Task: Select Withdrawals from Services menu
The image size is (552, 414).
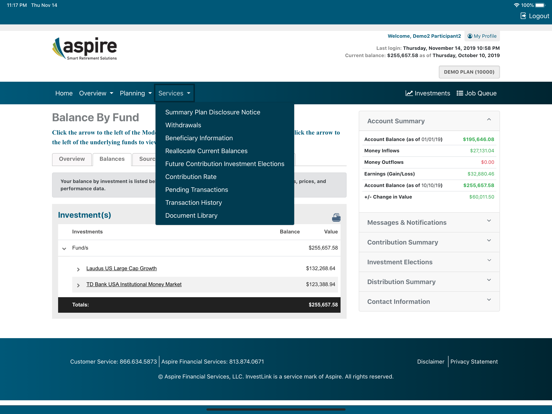Action: pos(183,125)
